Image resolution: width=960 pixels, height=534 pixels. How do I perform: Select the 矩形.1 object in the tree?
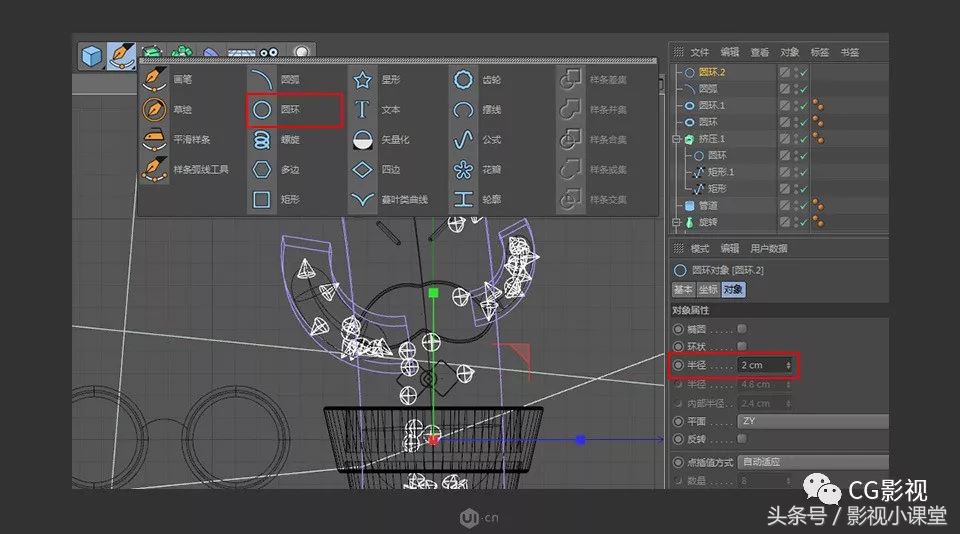[721, 172]
